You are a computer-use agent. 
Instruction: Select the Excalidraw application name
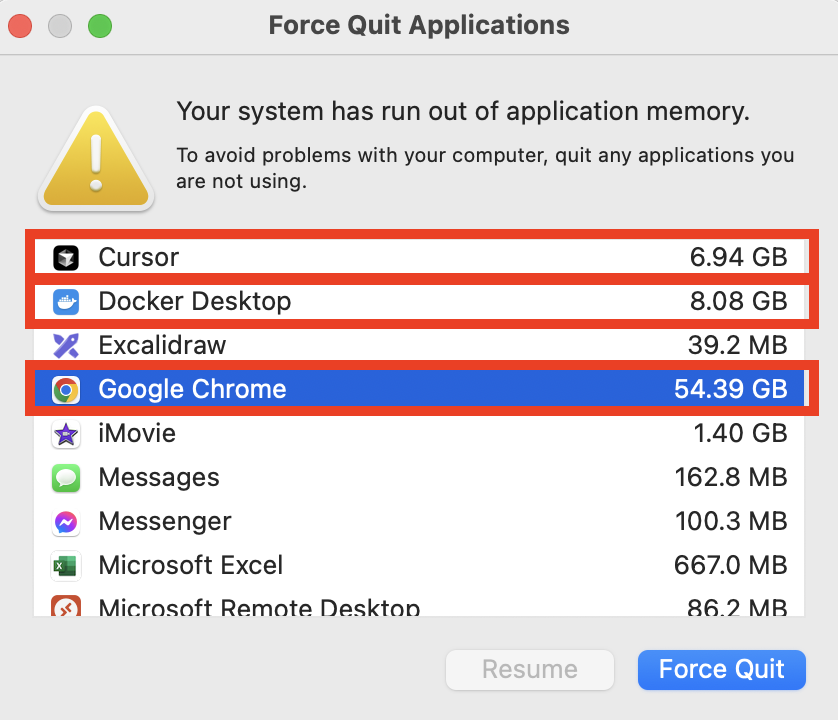coord(162,345)
